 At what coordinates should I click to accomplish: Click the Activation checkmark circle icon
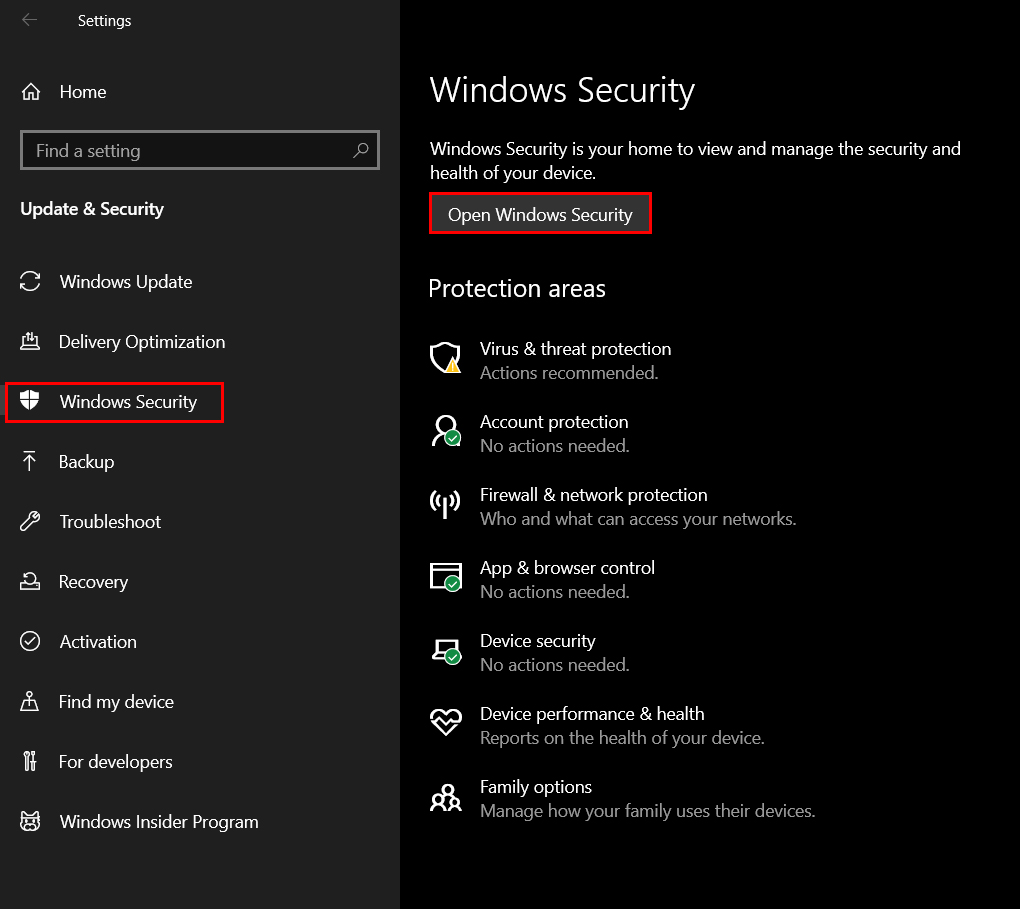click(30, 641)
